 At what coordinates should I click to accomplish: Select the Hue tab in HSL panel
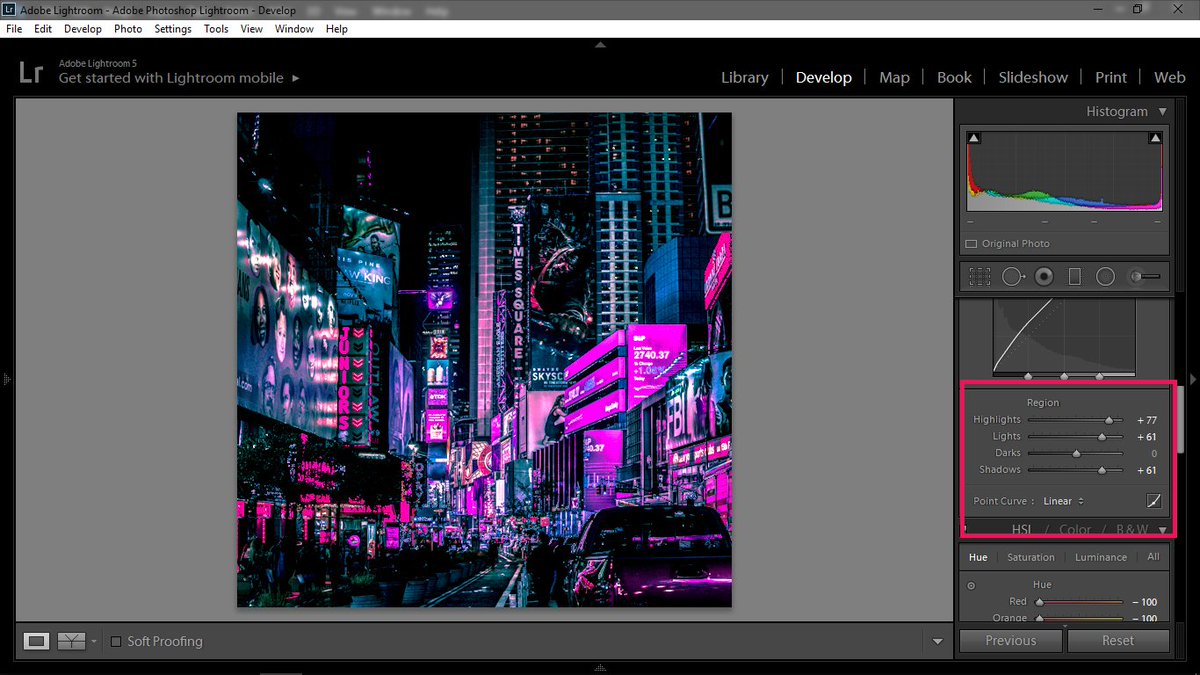coord(978,558)
